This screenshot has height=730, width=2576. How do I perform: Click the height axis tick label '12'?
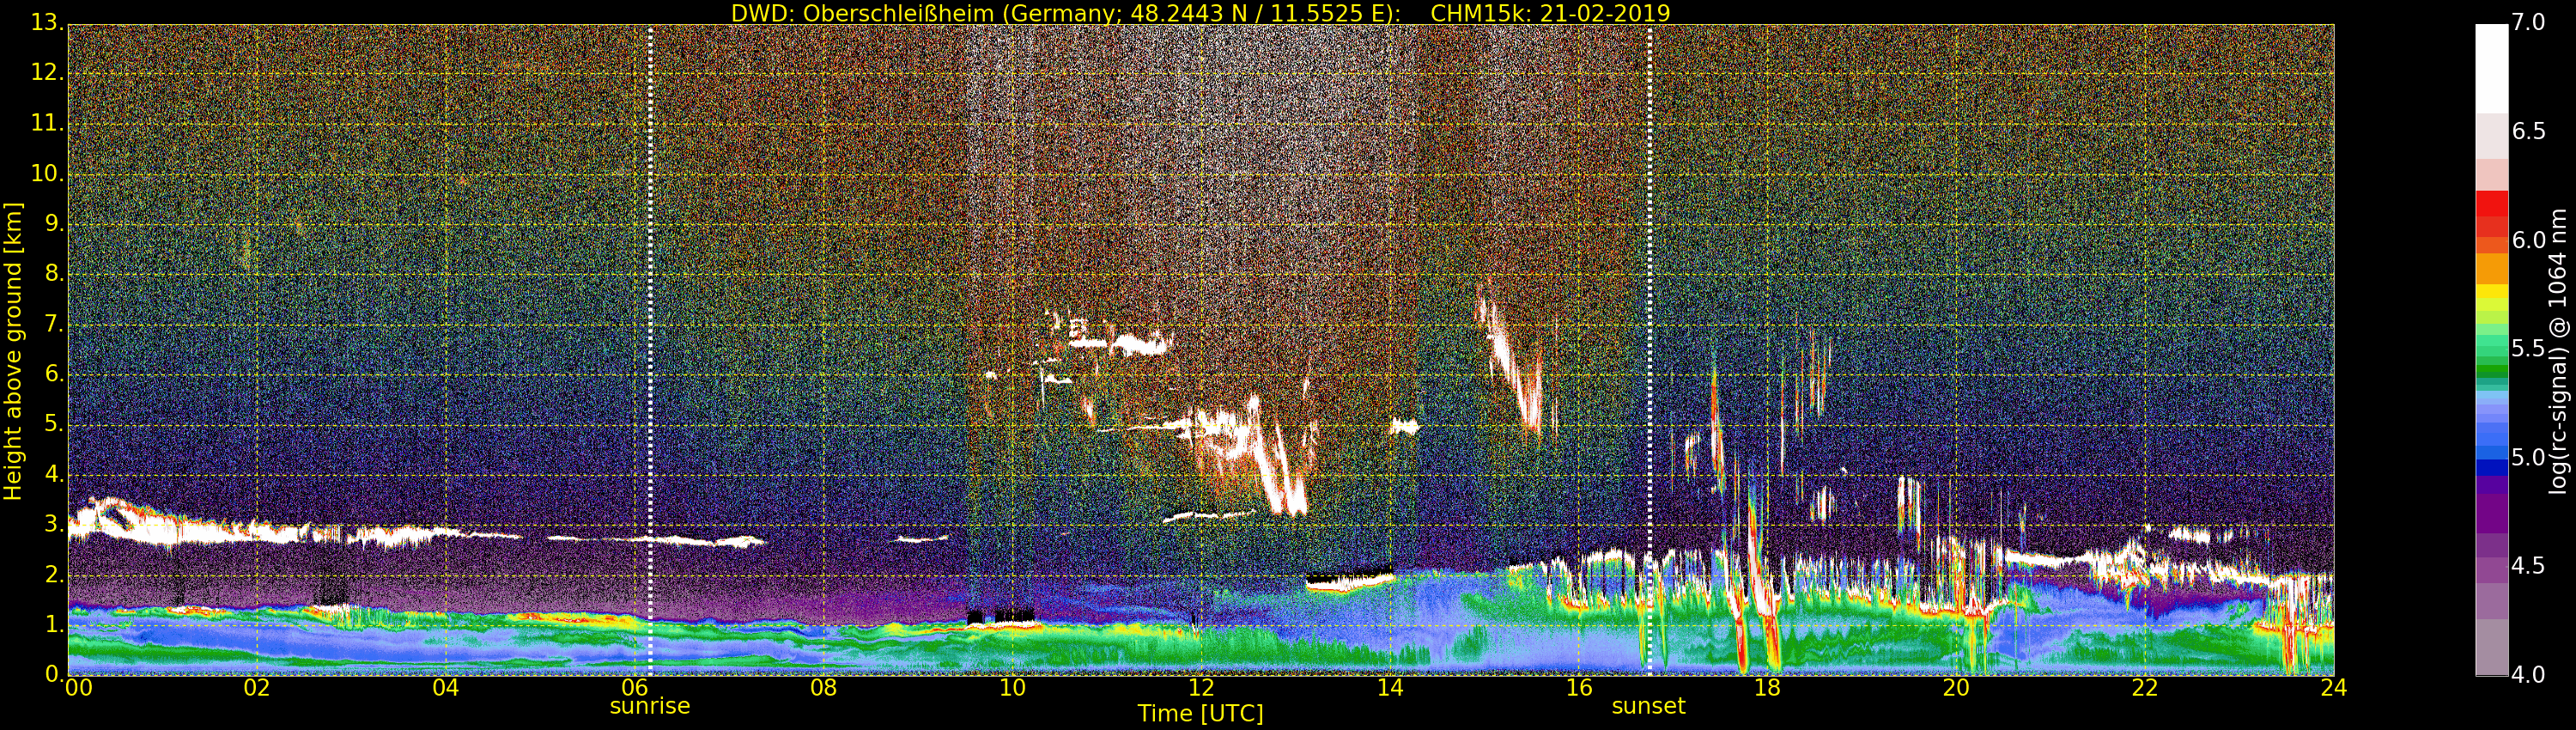[x=46, y=73]
